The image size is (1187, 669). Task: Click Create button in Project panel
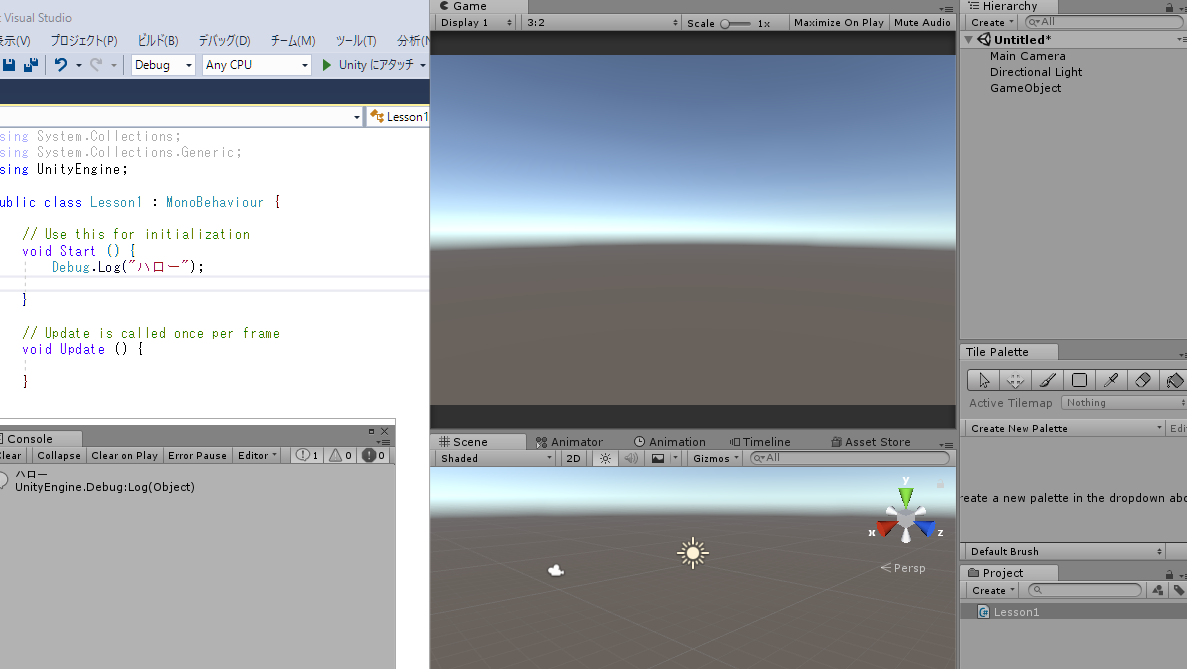click(x=992, y=590)
